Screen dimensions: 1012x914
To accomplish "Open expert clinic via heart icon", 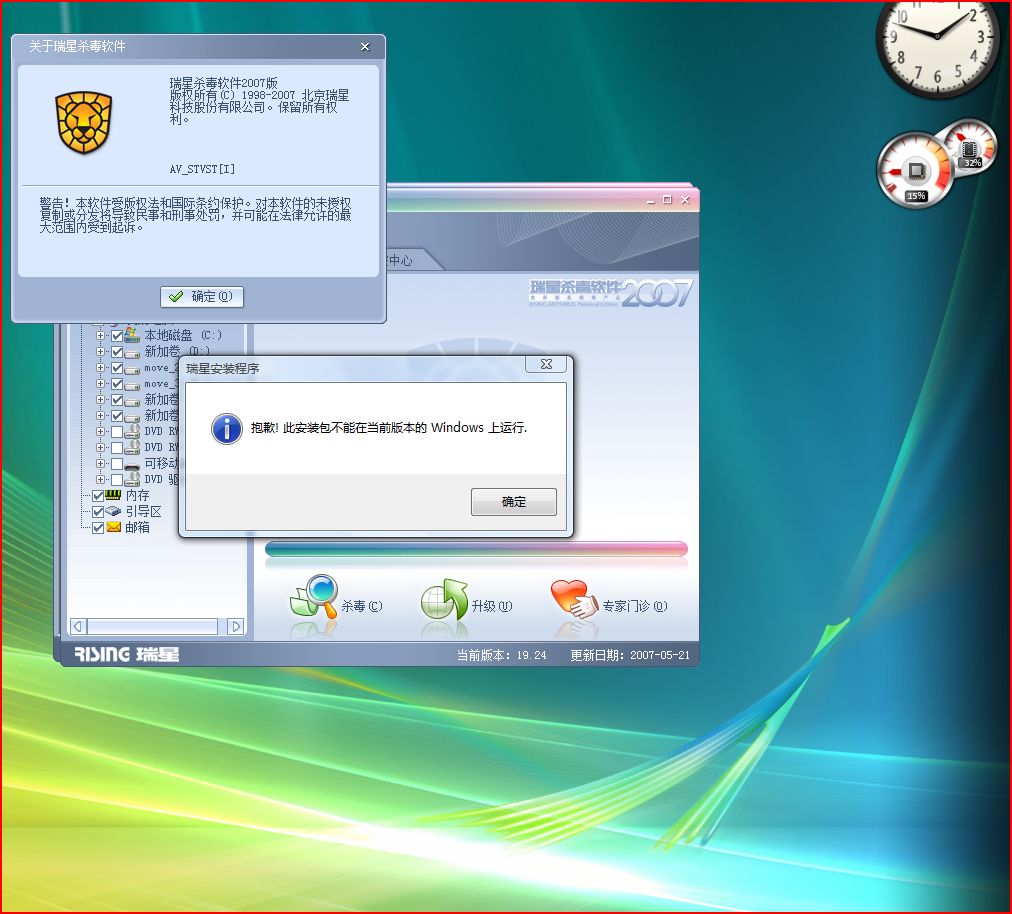I will coord(574,599).
